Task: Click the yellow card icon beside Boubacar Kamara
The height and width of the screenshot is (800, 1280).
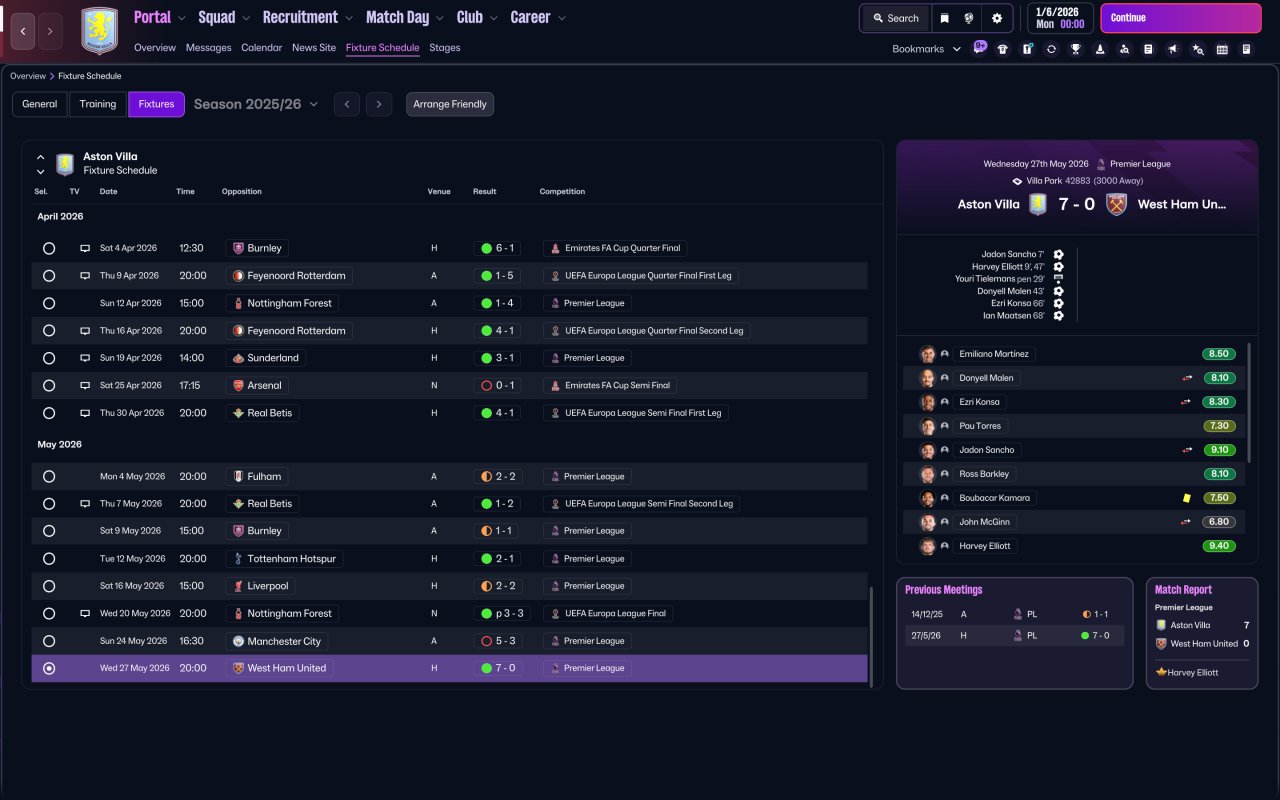Action: point(1186,498)
